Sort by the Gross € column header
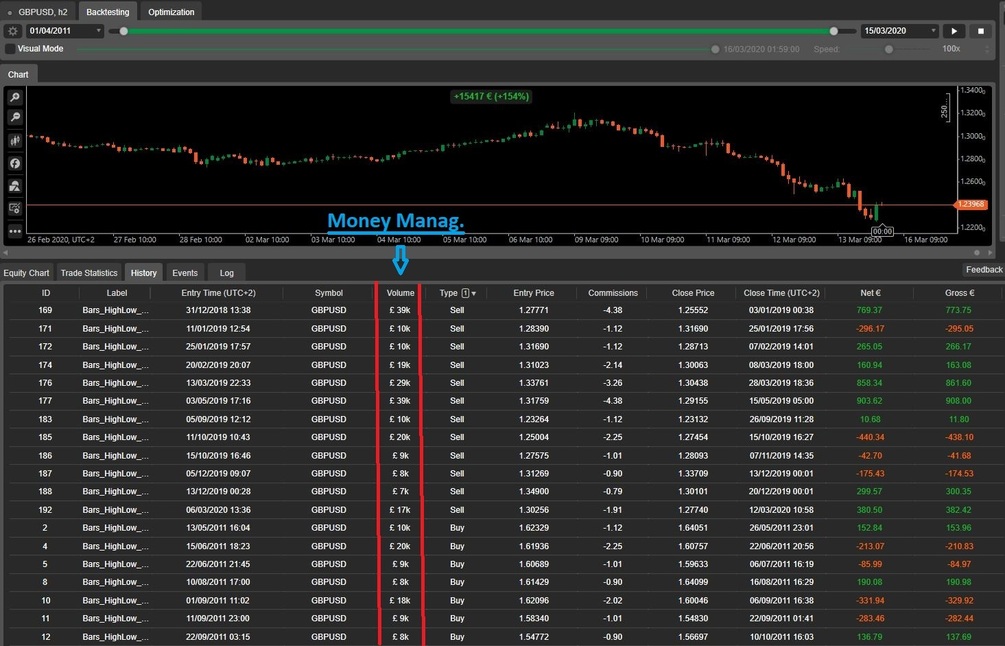The image size is (1005, 646). (959, 293)
